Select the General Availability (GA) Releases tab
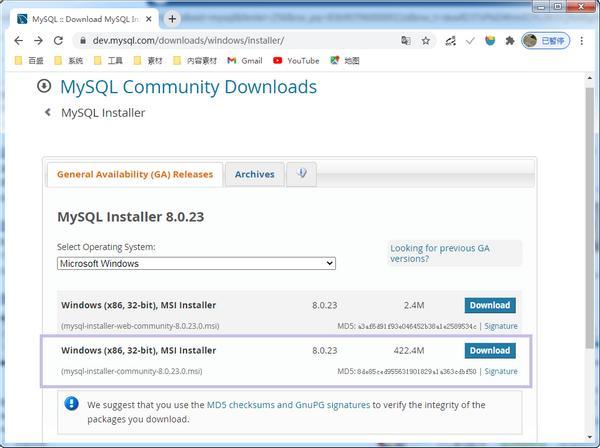 pos(135,174)
